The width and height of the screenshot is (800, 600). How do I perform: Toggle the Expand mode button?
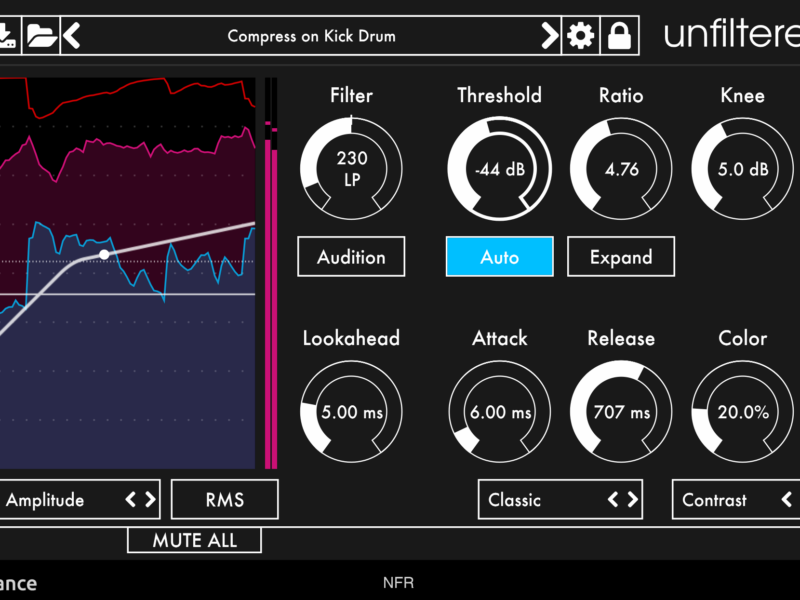[x=621, y=257]
